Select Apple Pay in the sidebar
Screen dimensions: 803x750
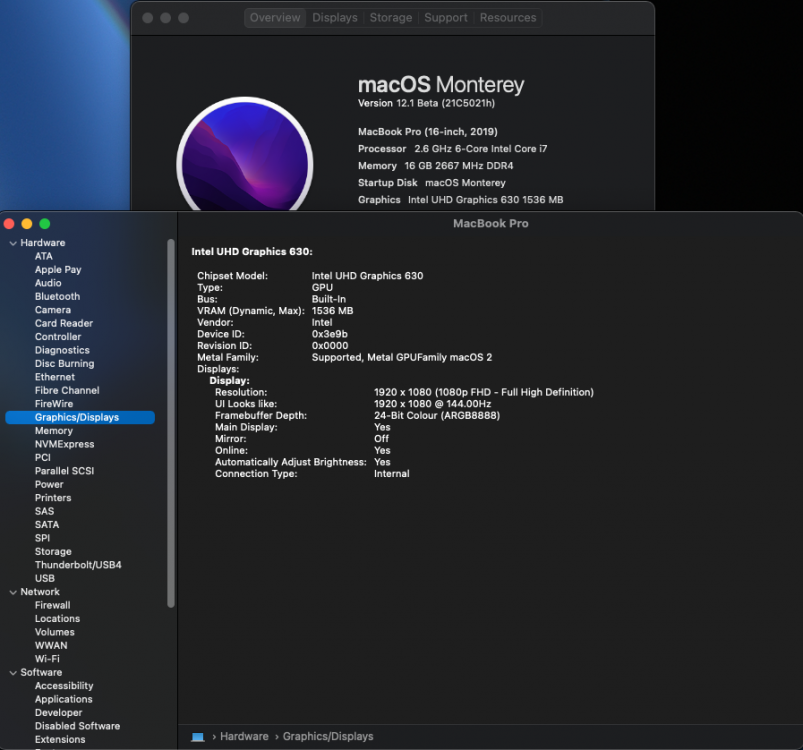(x=58, y=270)
